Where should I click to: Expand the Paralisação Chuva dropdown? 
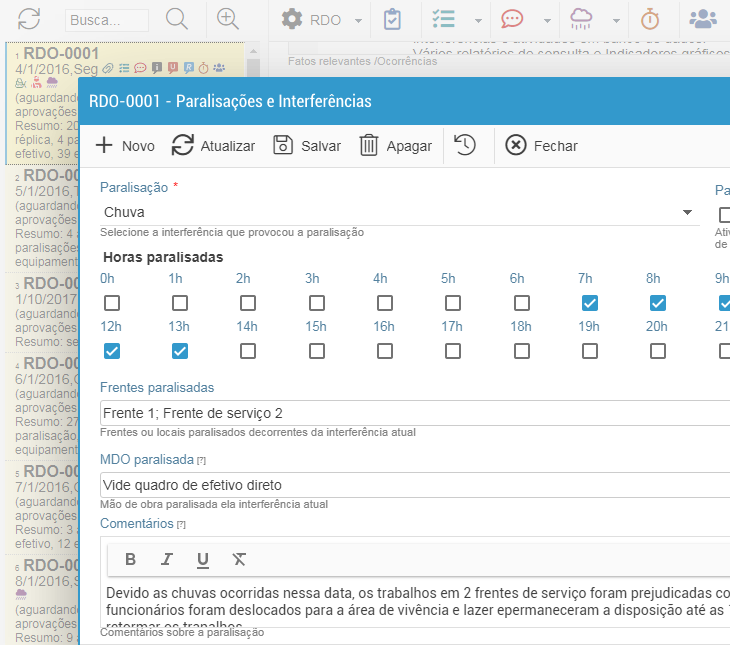tap(687, 212)
